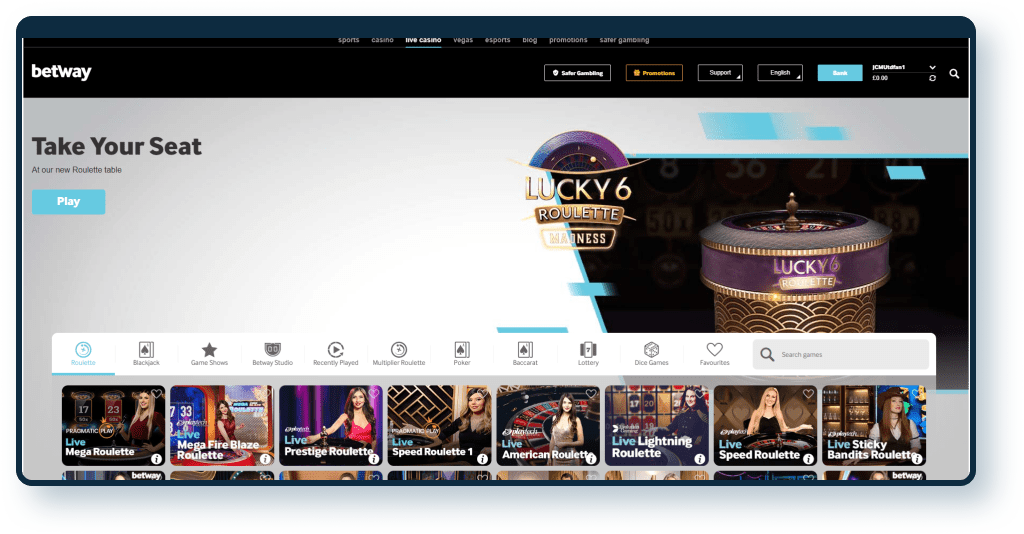
Task: Open the Blackjack games category
Action: click(x=146, y=354)
